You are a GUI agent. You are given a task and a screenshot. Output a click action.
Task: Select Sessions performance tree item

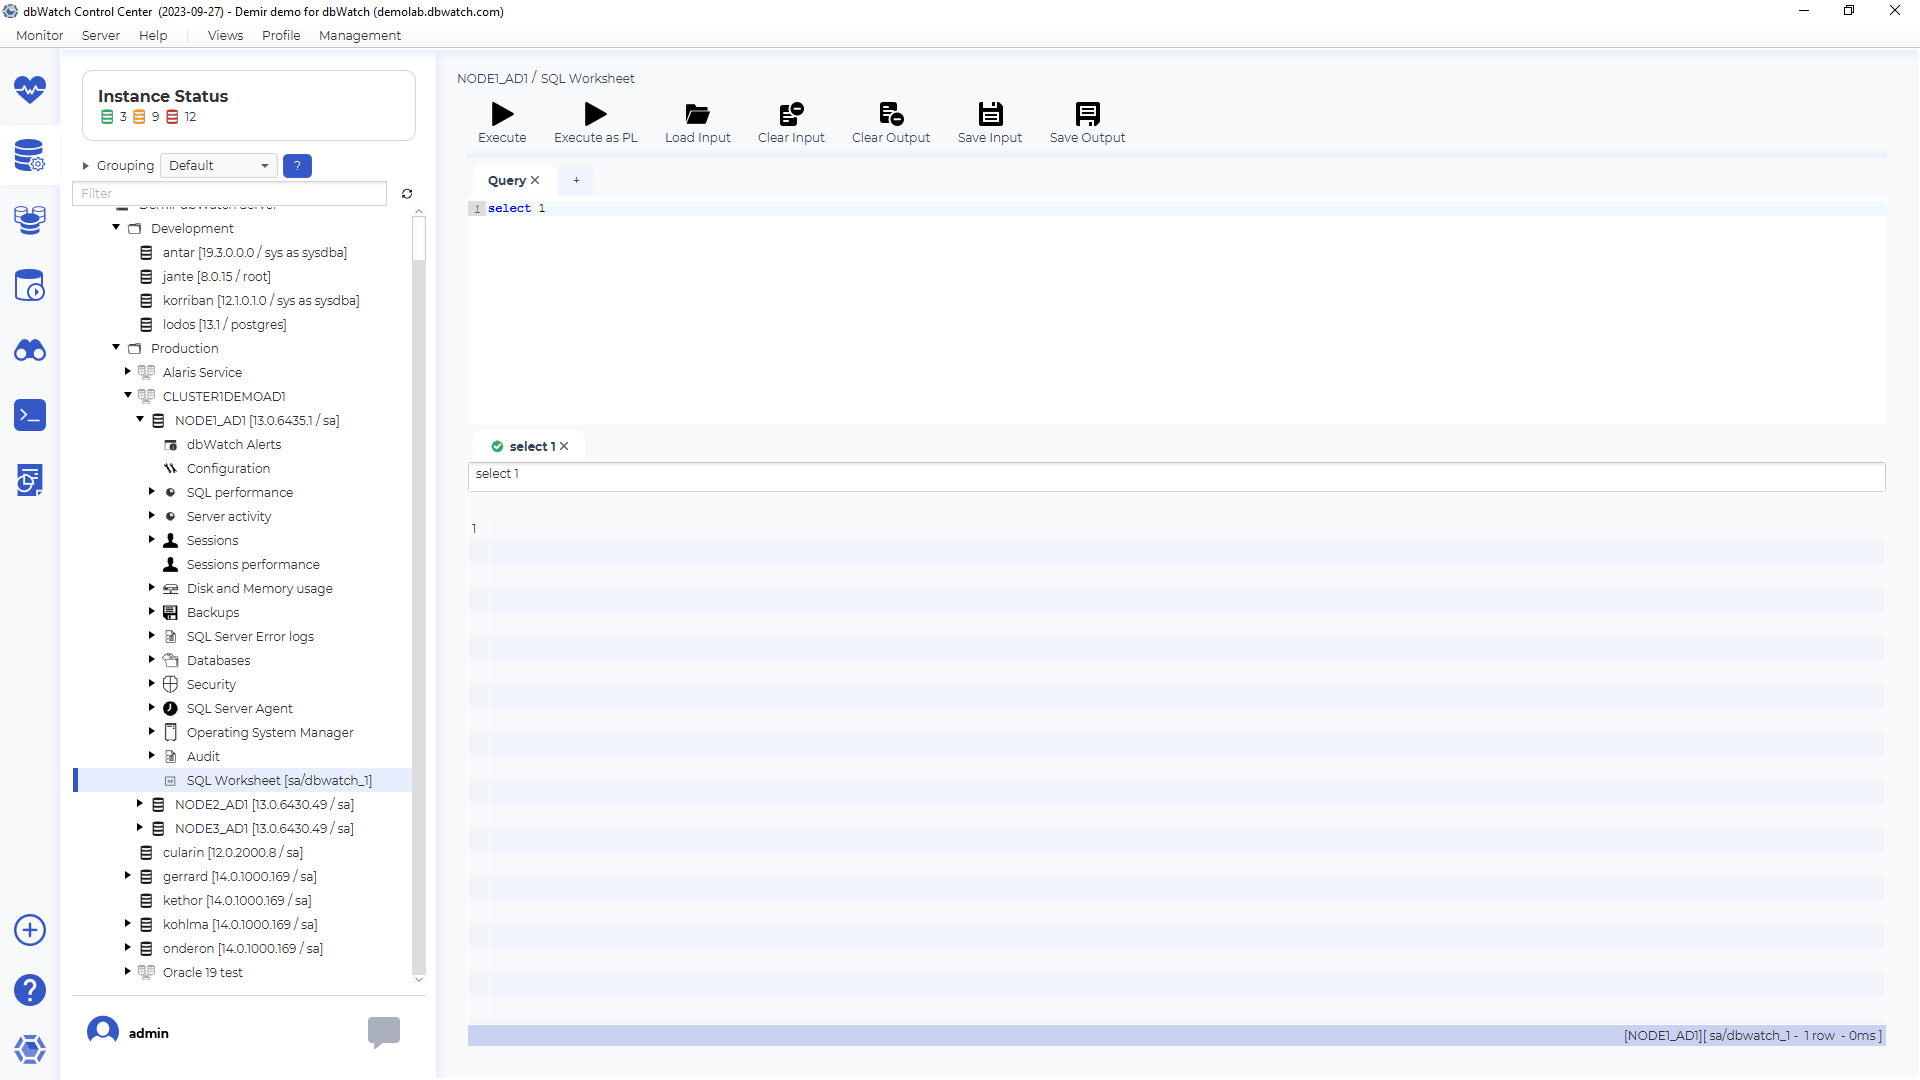pyautogui.click(x=253, y=564)
